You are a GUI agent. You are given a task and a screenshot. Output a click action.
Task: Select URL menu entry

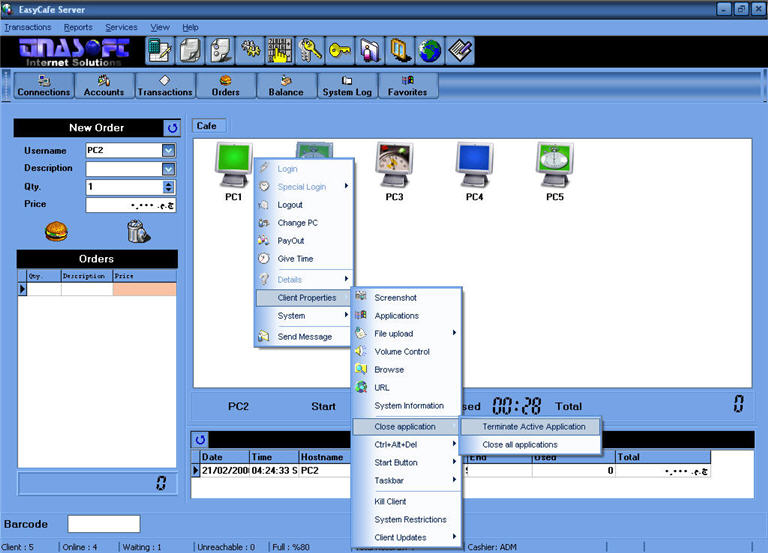click(x=407, y=387)
